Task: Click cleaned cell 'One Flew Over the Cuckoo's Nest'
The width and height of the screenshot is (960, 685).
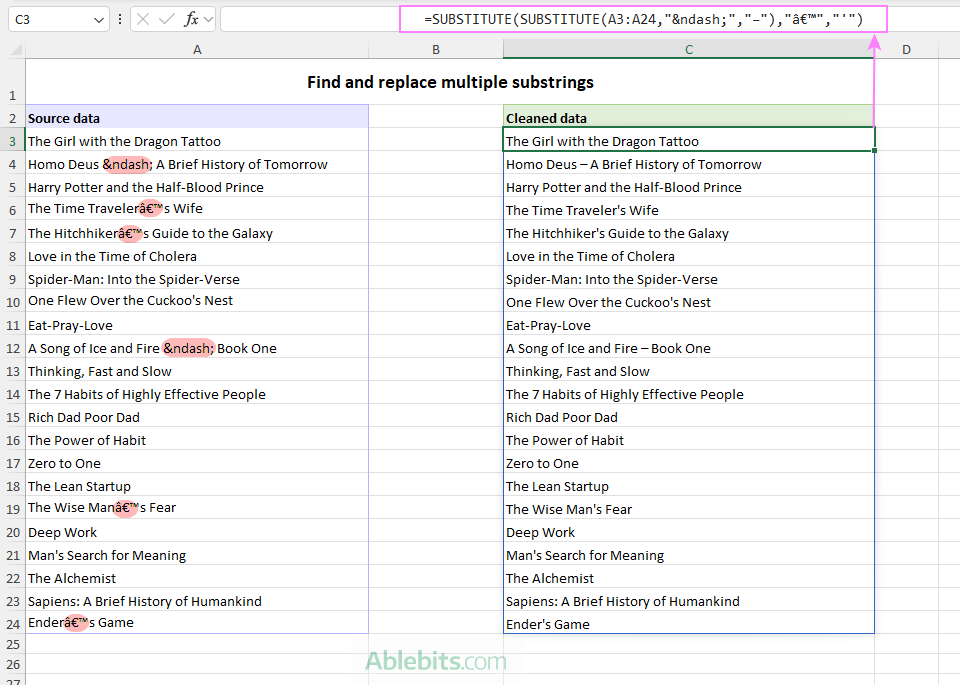Action: click(x=689, y=301)
